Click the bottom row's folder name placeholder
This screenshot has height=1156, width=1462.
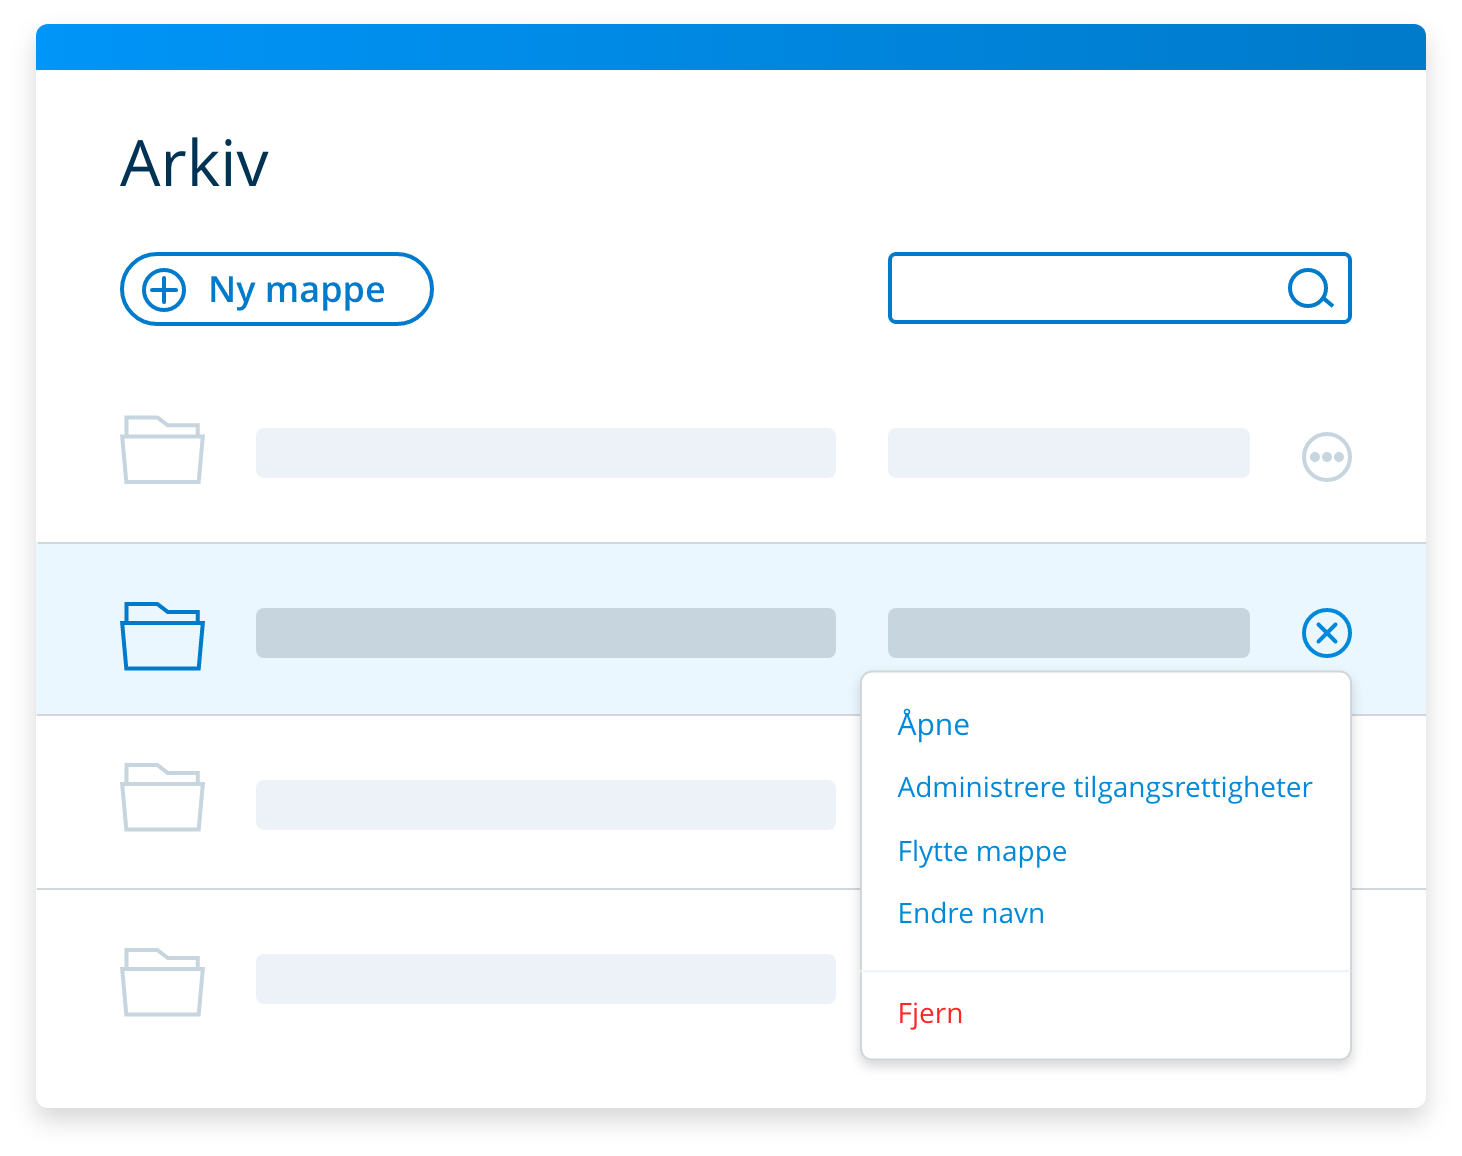coord(545,979)
